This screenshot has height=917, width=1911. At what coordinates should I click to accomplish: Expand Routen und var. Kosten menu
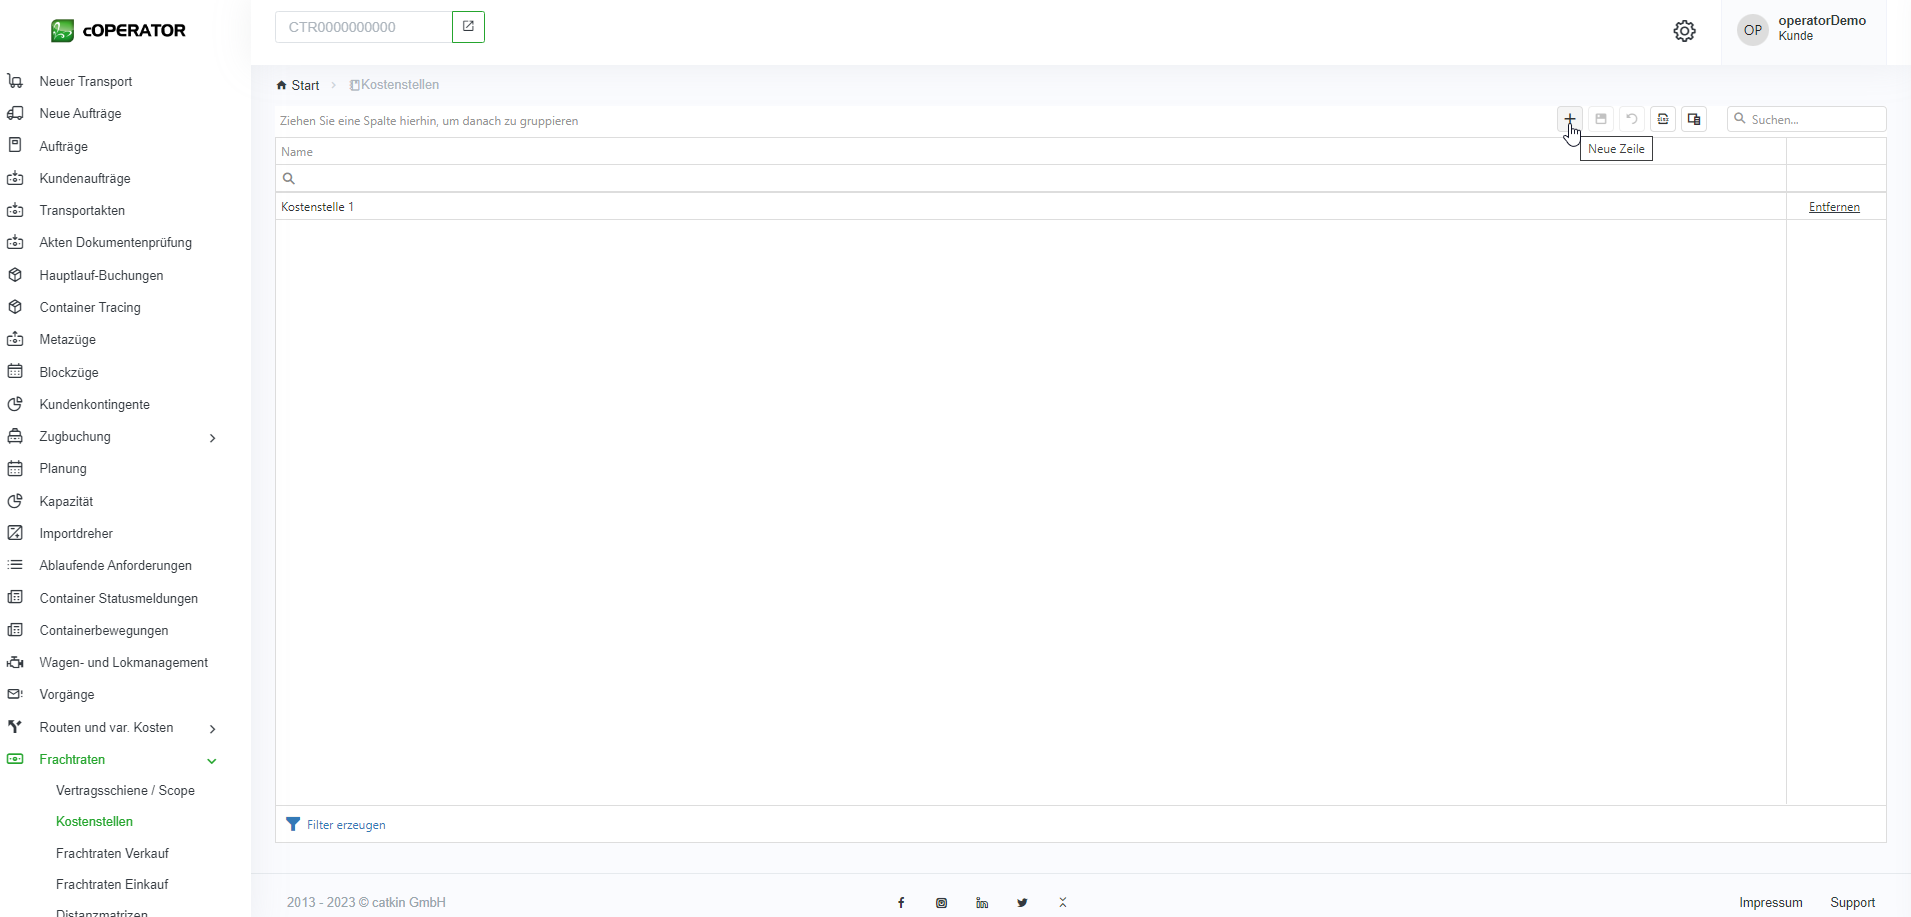pyautogui.click(x=212, y=728)
